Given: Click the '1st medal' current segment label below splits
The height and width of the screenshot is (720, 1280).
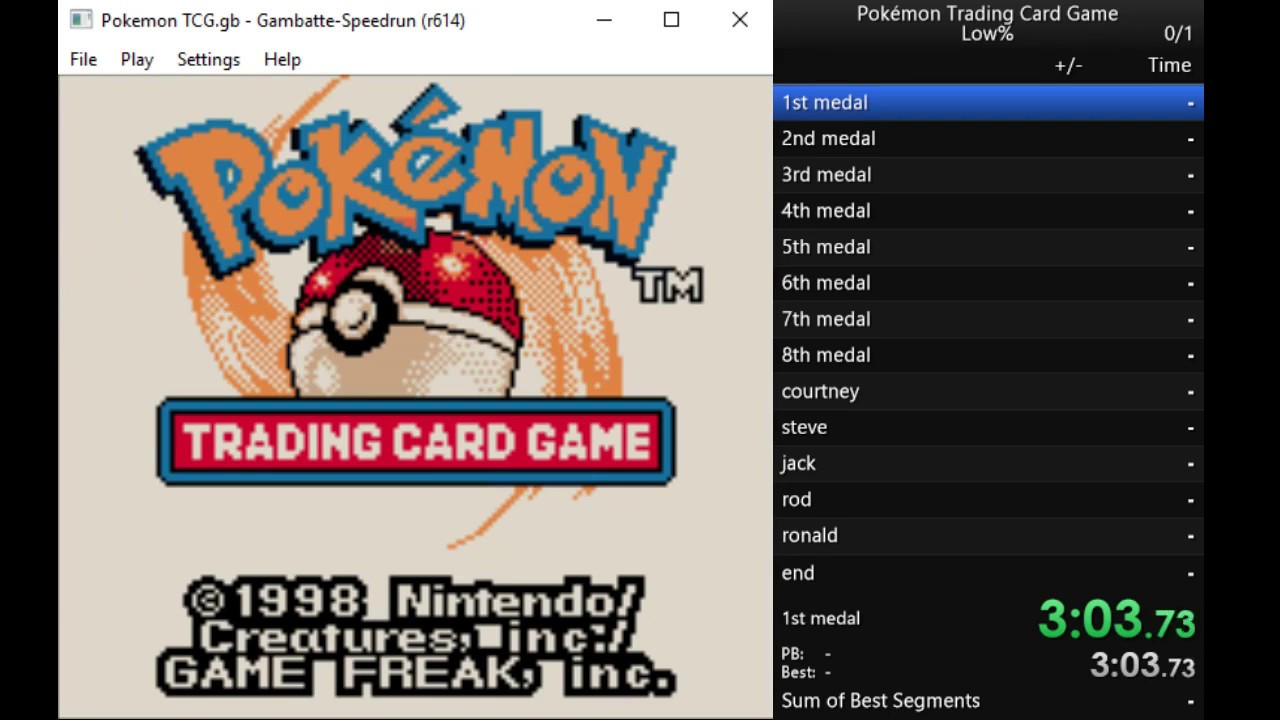Looking at the screenshot, I should click(821, 618).
